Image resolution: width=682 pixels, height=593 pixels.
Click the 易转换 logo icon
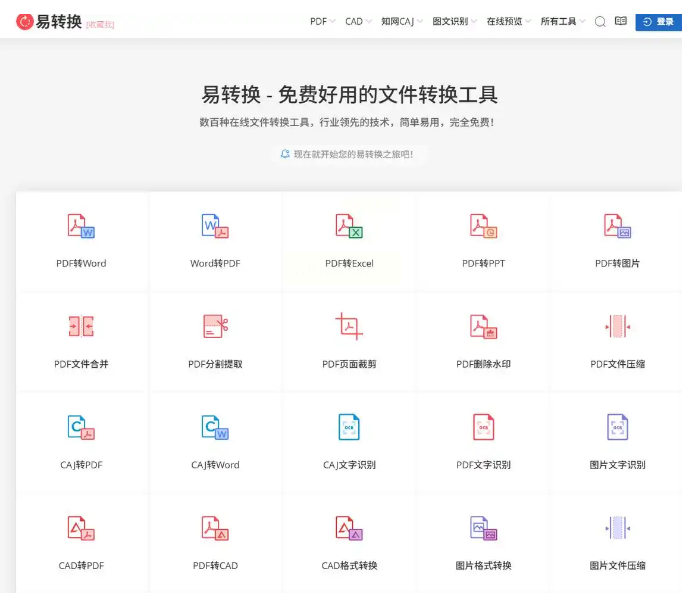click(x=25, y=21)
